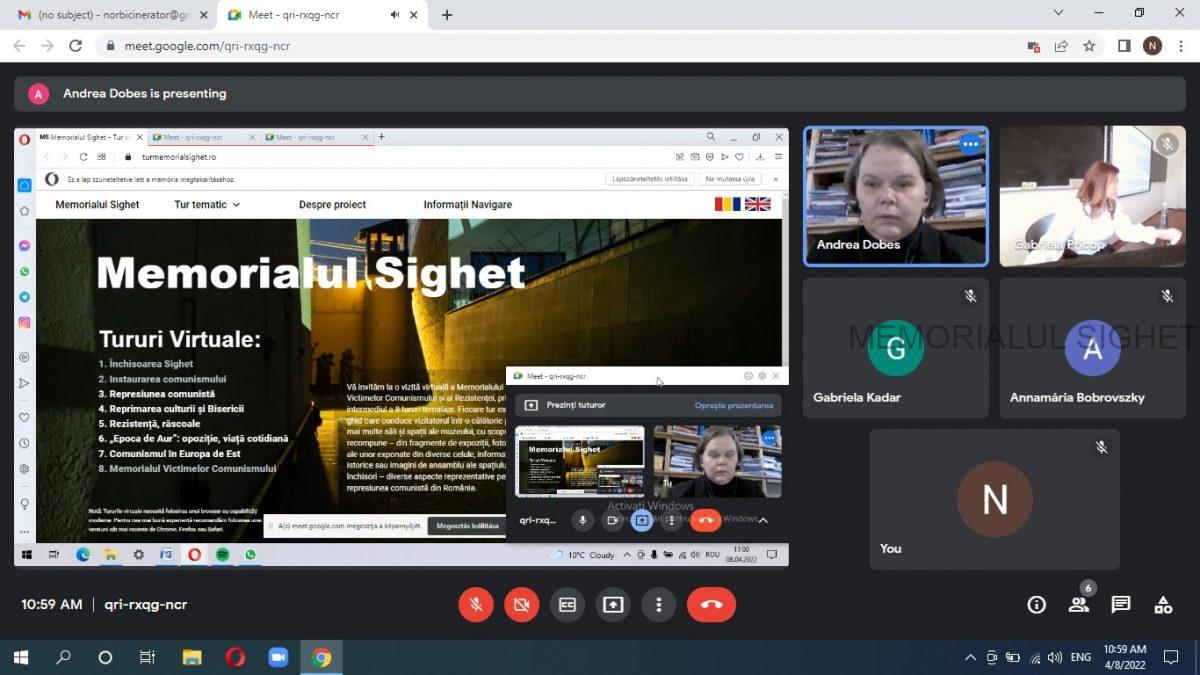Open Windows taskbar search
The width and height of the screenshot is (1200, 675).
(x=63, y=657)
